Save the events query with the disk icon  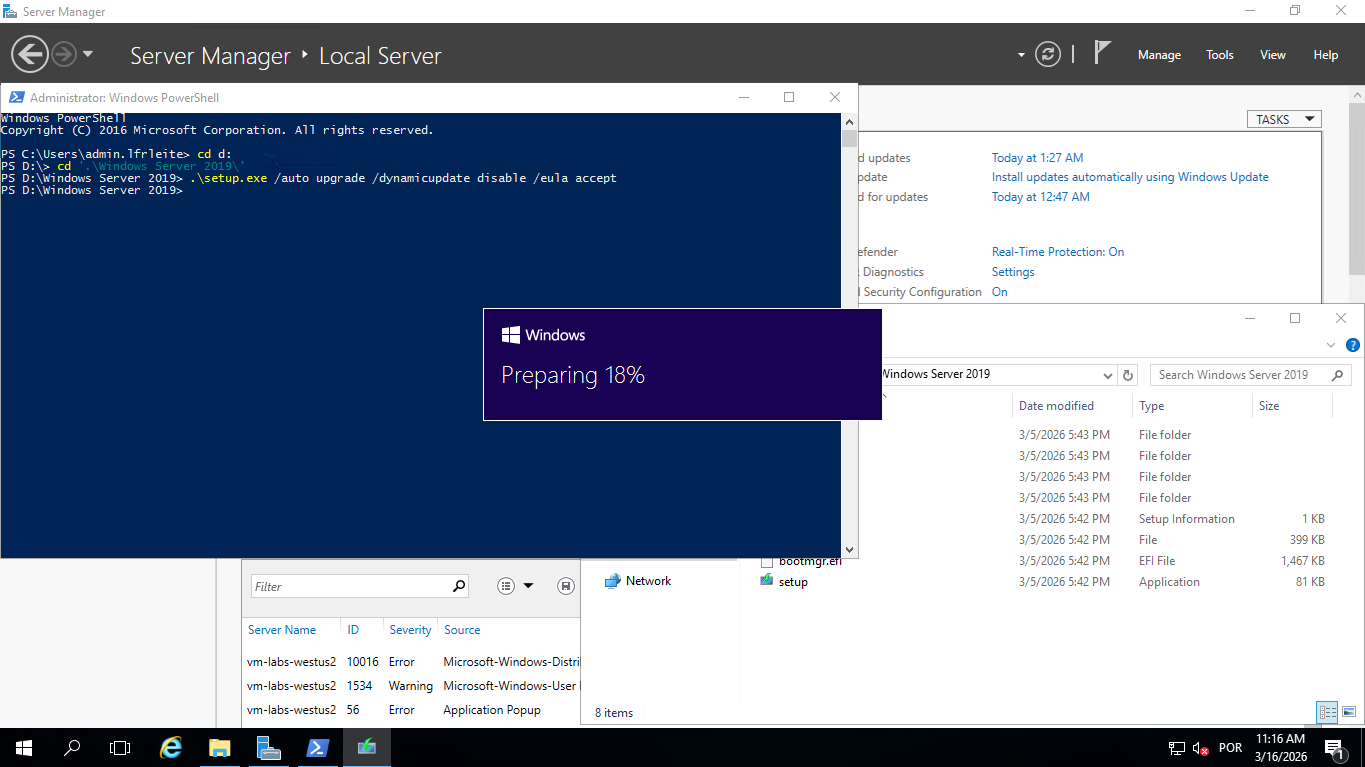(566, 586)
